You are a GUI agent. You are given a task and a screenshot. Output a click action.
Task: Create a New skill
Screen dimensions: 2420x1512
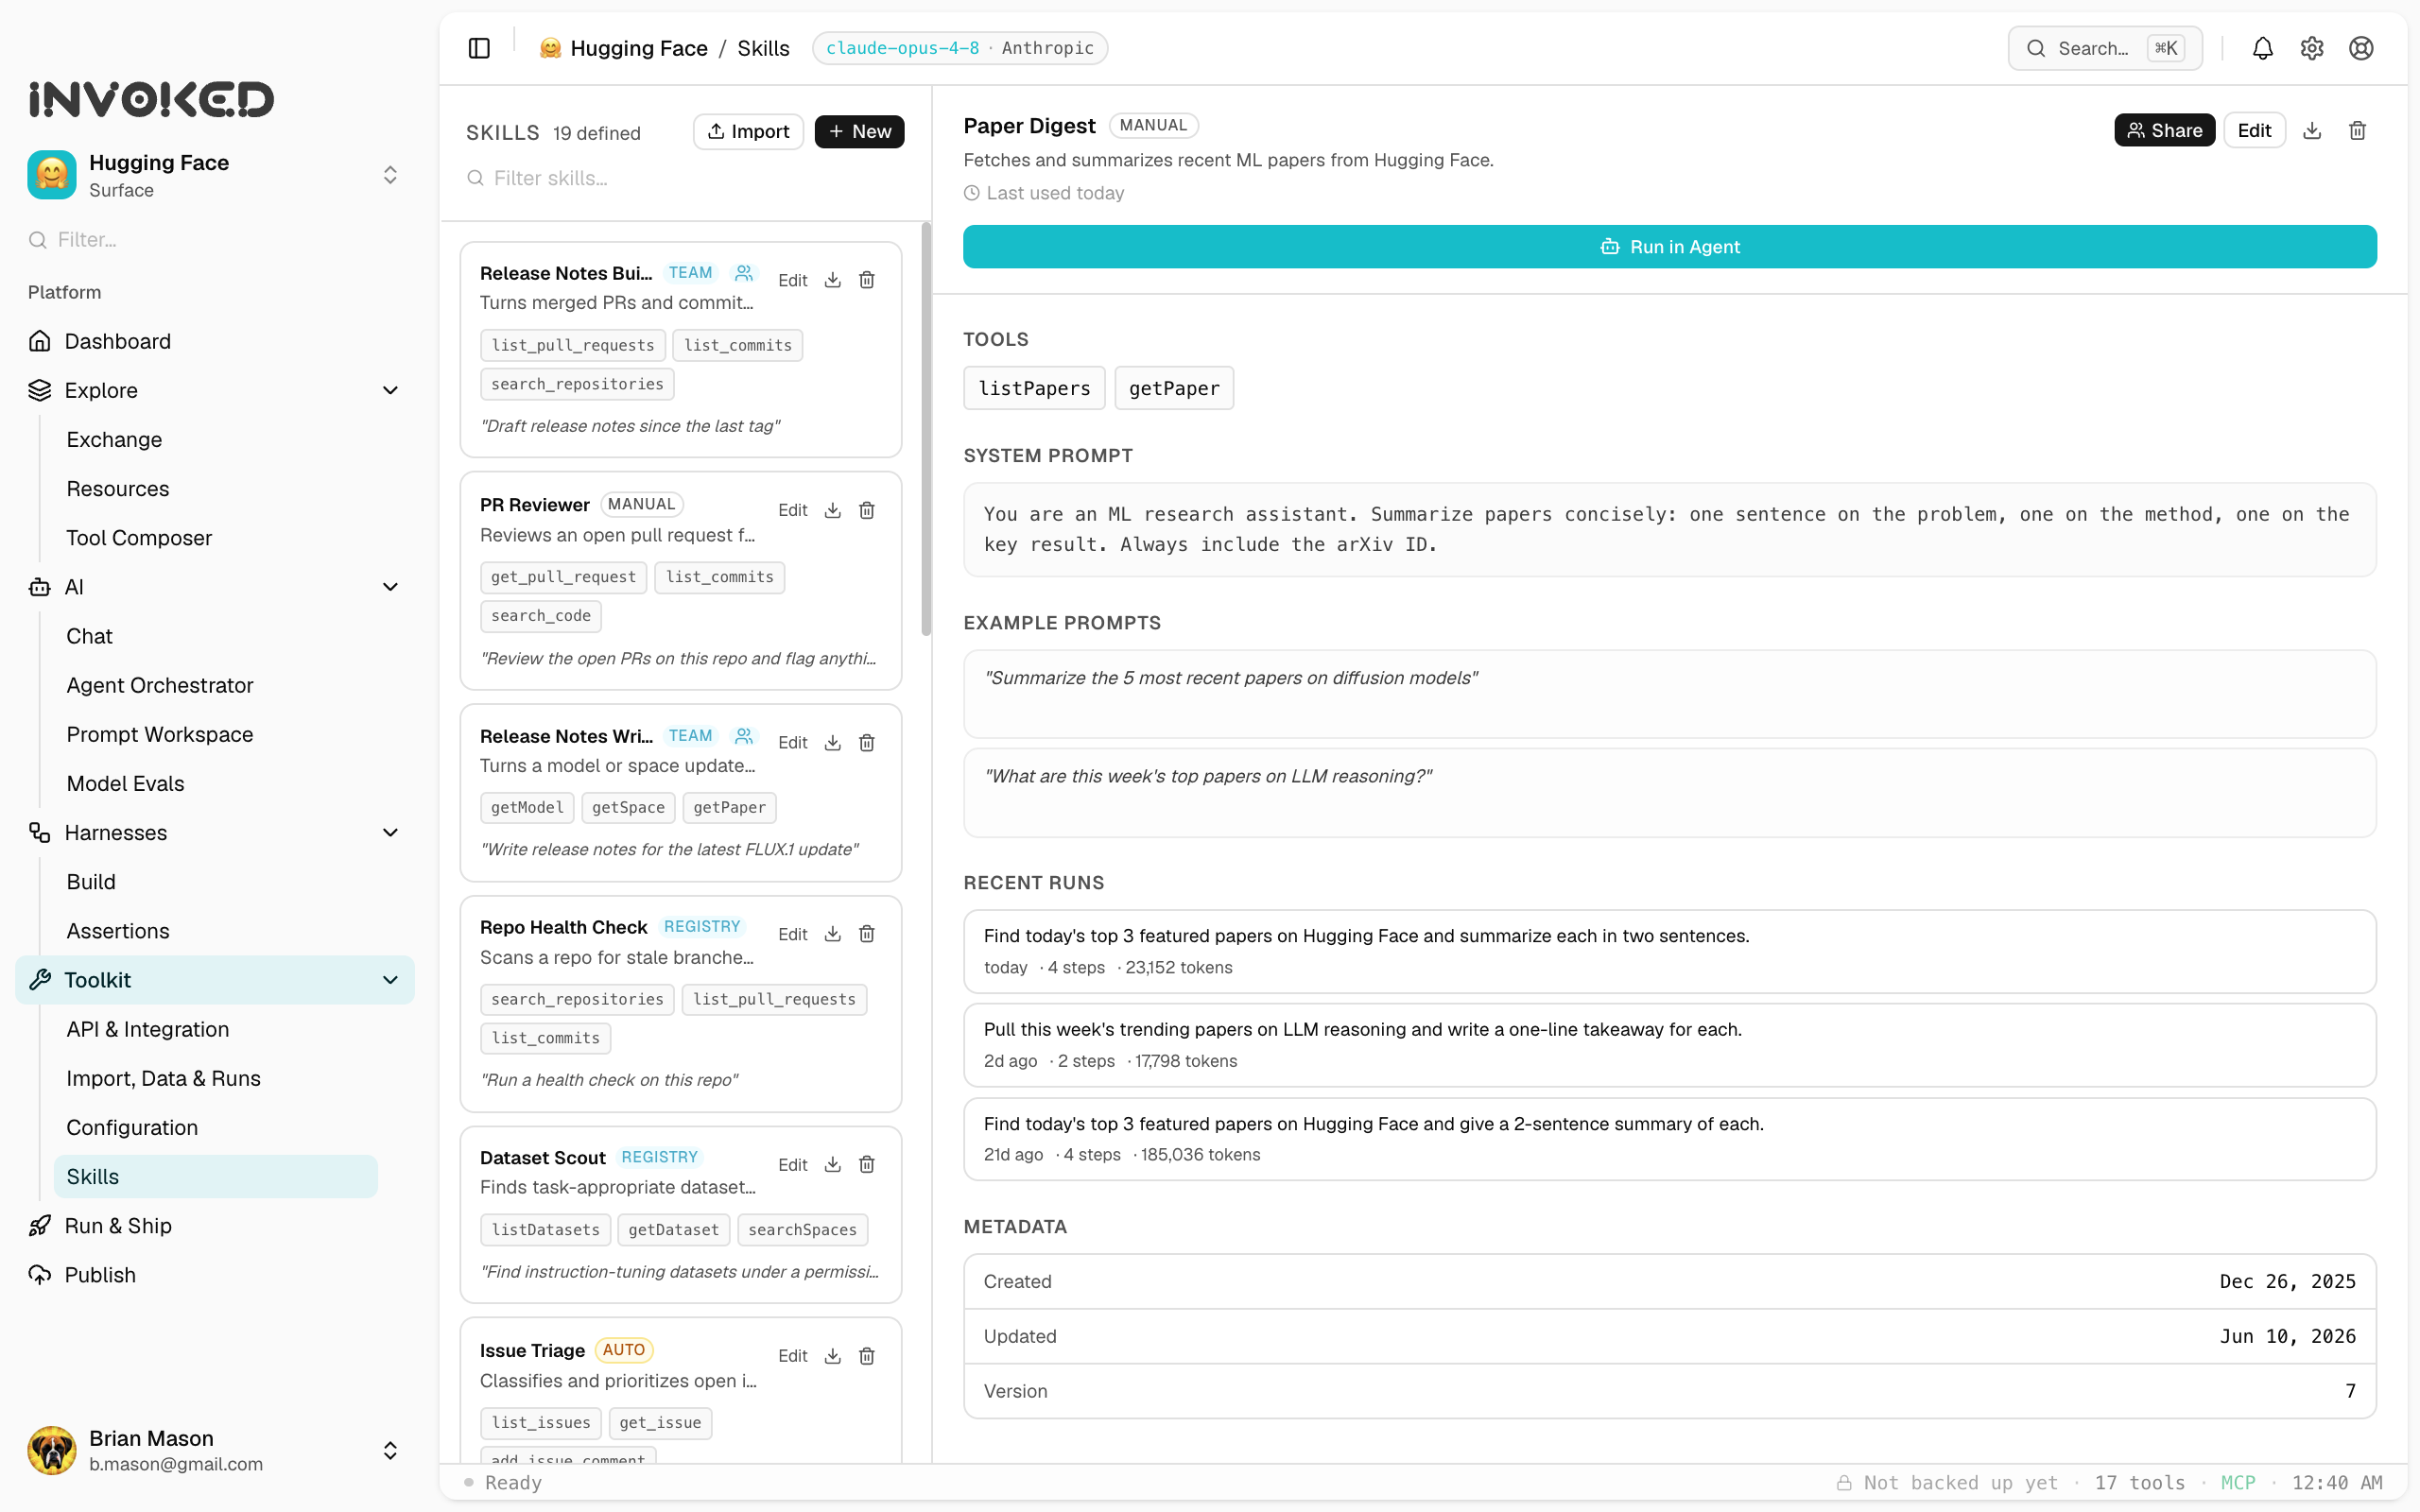point(859,131)
